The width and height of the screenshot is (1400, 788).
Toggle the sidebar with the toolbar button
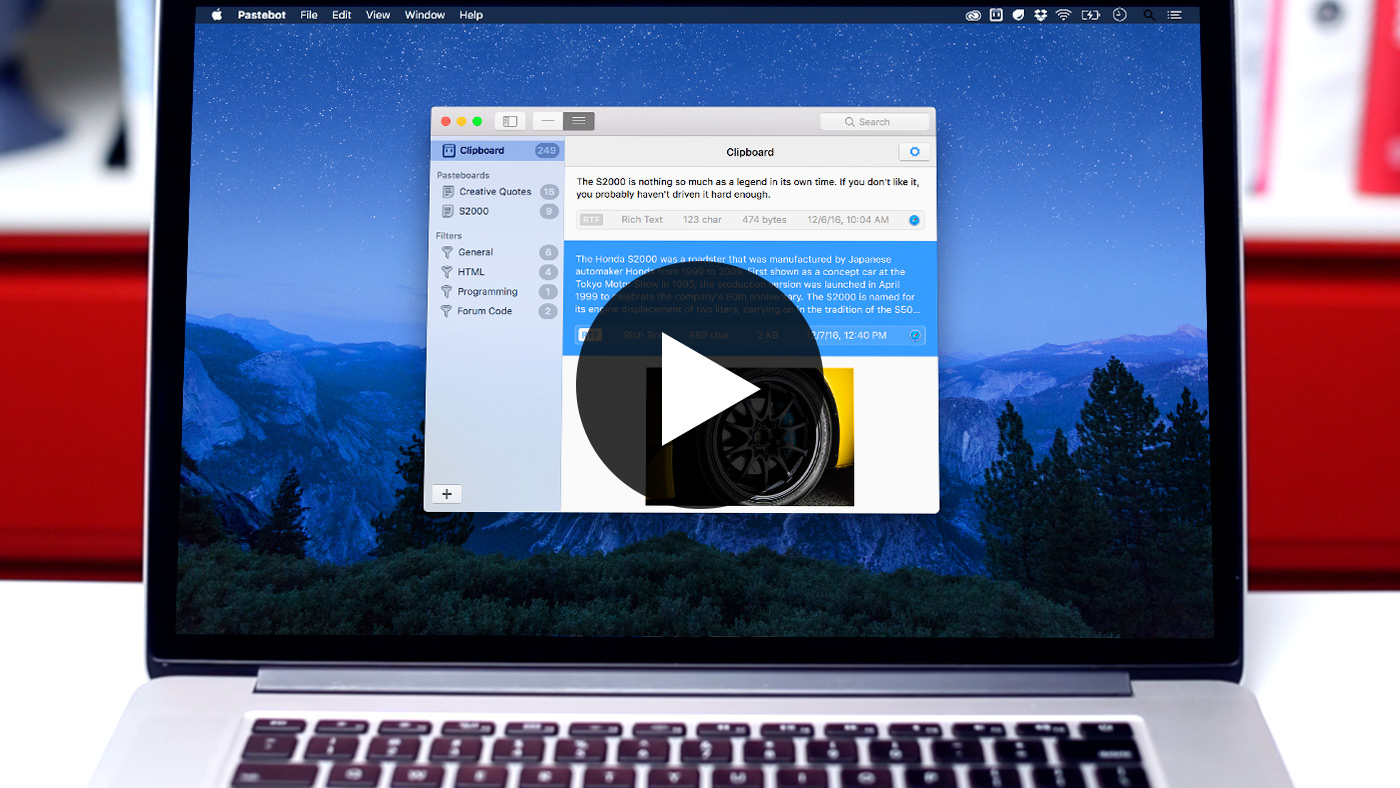(x=510, y=121)
